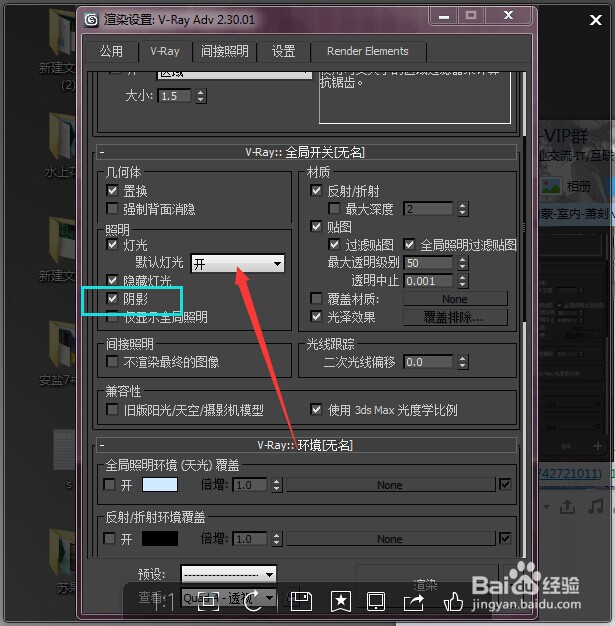Toggle the 光泽效果 glossy effects checkbox
Viewport: 615px width, 626px height.
[x=316, y=317]
